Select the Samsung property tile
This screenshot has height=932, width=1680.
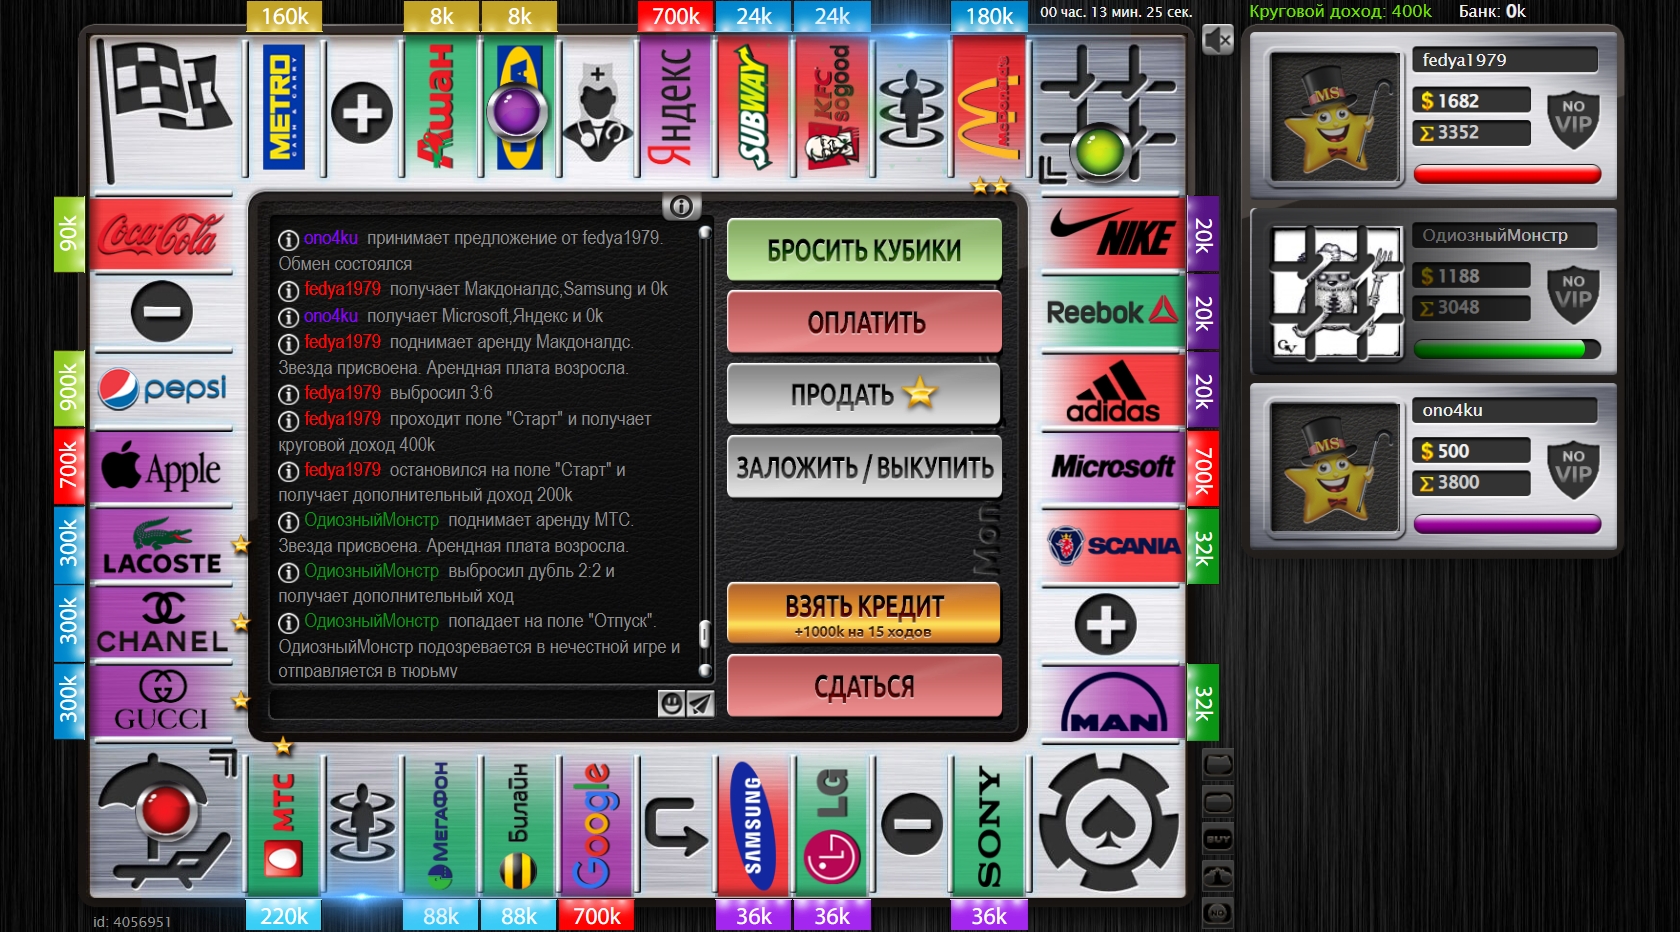click(753, 826)
